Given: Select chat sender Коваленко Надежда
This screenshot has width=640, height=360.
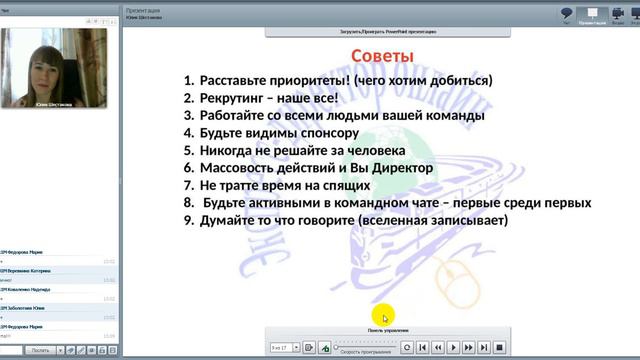Looking at the screenshot, I should coord(25,289).
